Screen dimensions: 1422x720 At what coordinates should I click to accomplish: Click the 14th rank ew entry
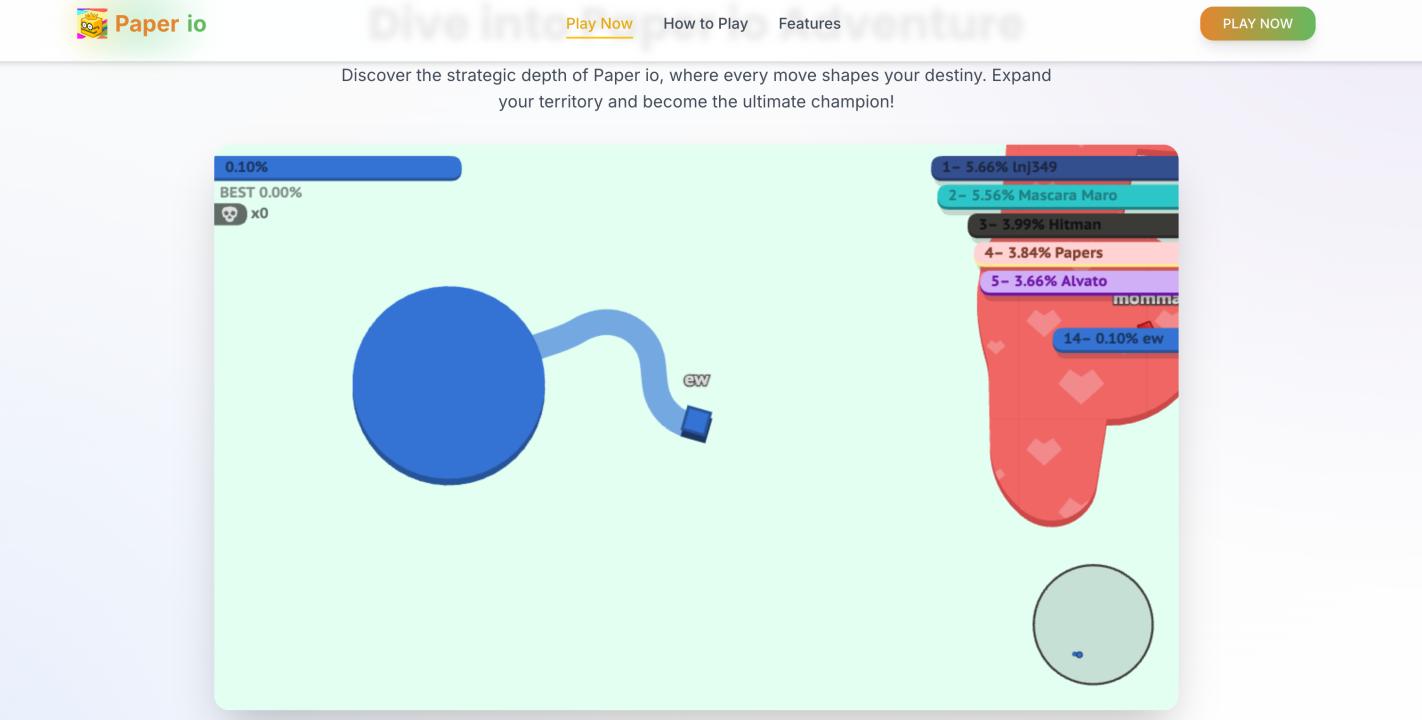point(1114,339)
